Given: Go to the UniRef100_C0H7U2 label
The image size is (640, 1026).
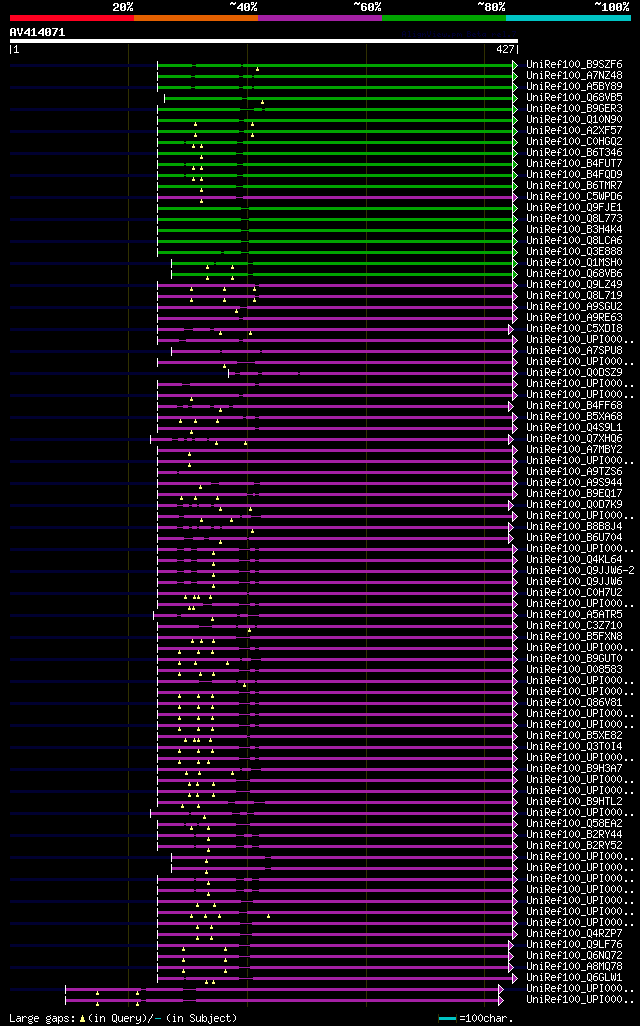Looking at the screenshot, I should pyautogui.click(x=574, y=592).
